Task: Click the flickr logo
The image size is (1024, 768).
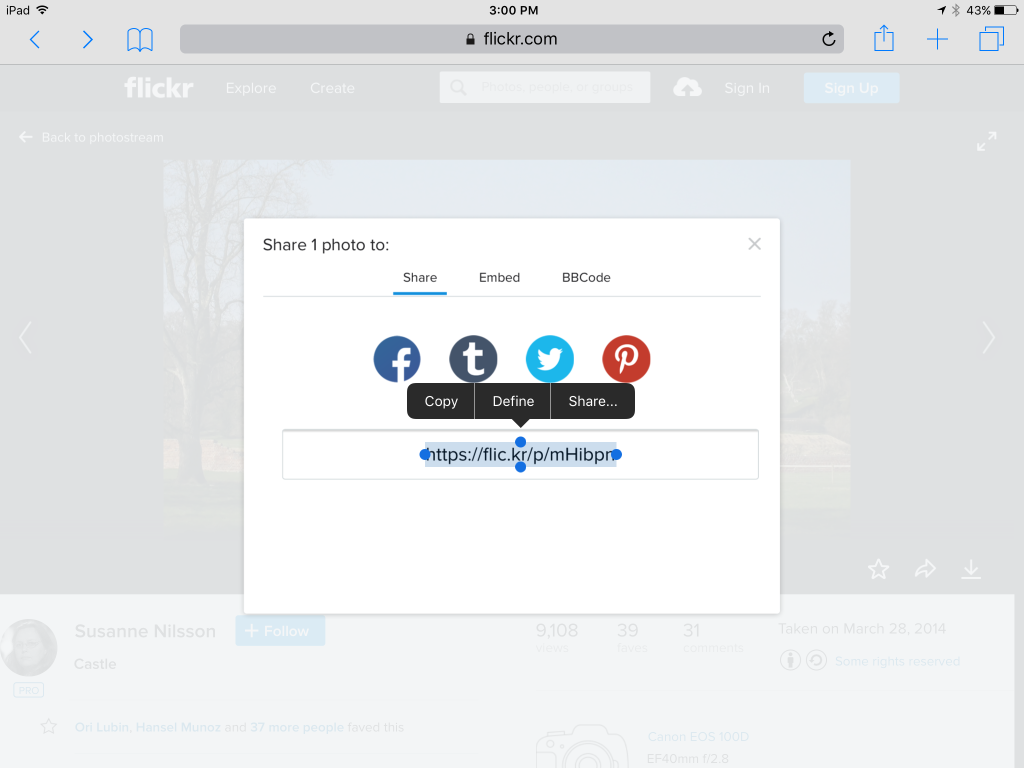Action: 159,88
